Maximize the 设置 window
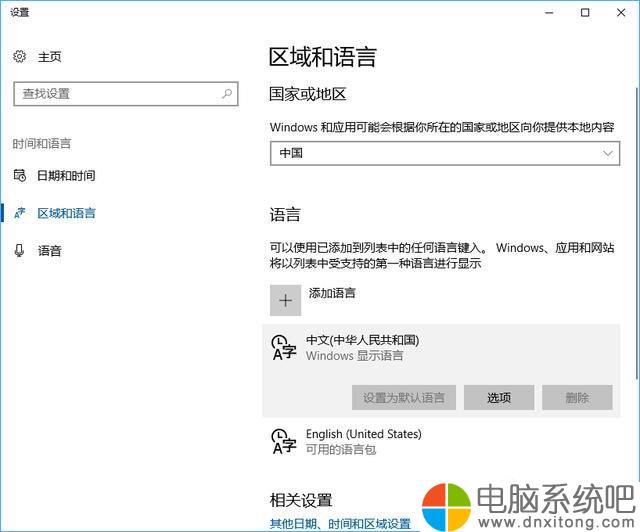 tap(585, 13)
